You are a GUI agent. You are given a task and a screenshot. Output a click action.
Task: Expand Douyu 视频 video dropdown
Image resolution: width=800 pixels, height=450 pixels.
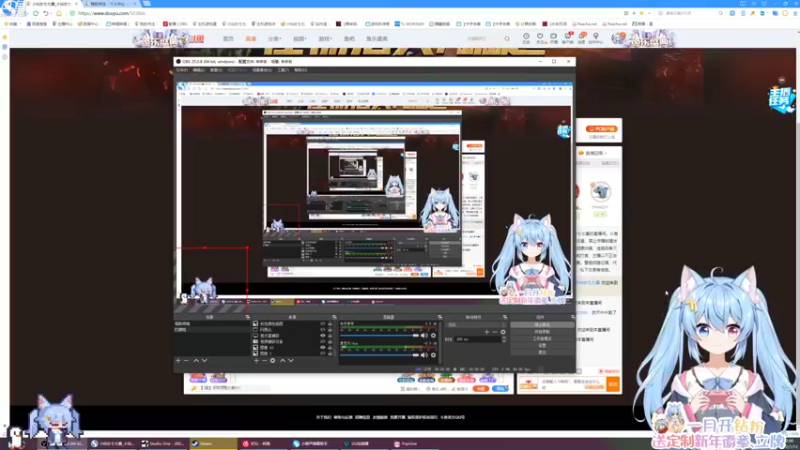(x=299, y=39)
